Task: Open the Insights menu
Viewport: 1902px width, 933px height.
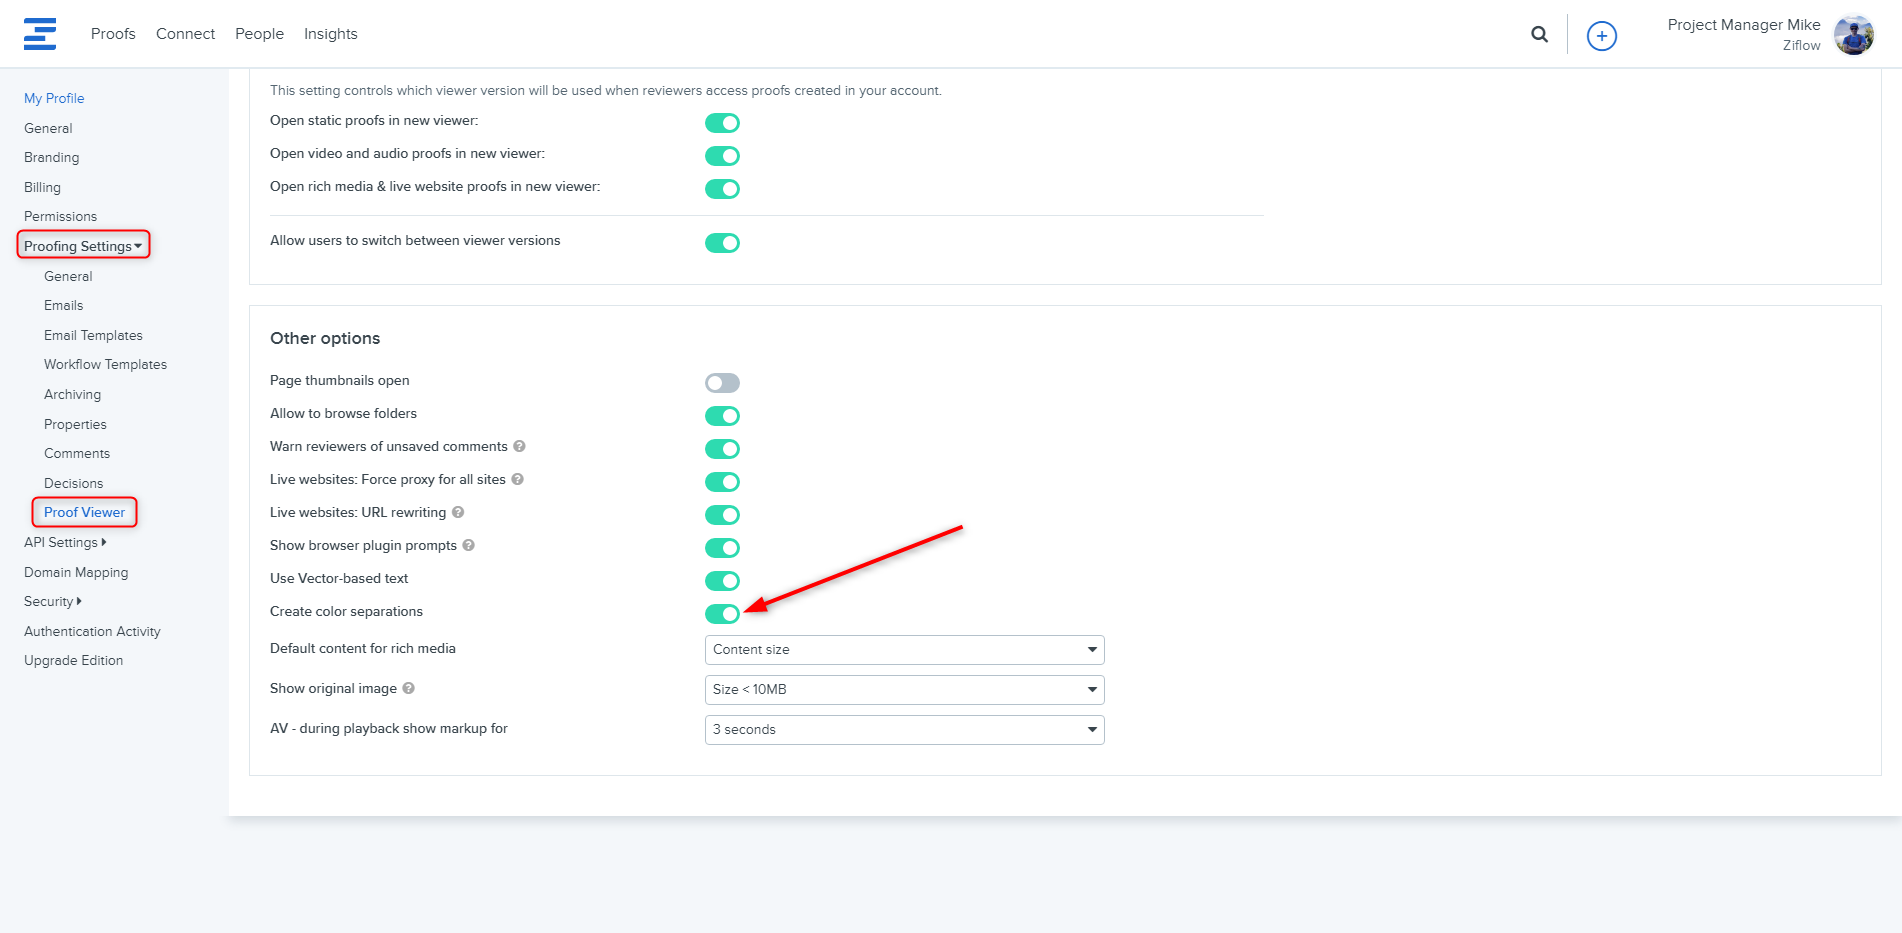Action: pos(331,34)
